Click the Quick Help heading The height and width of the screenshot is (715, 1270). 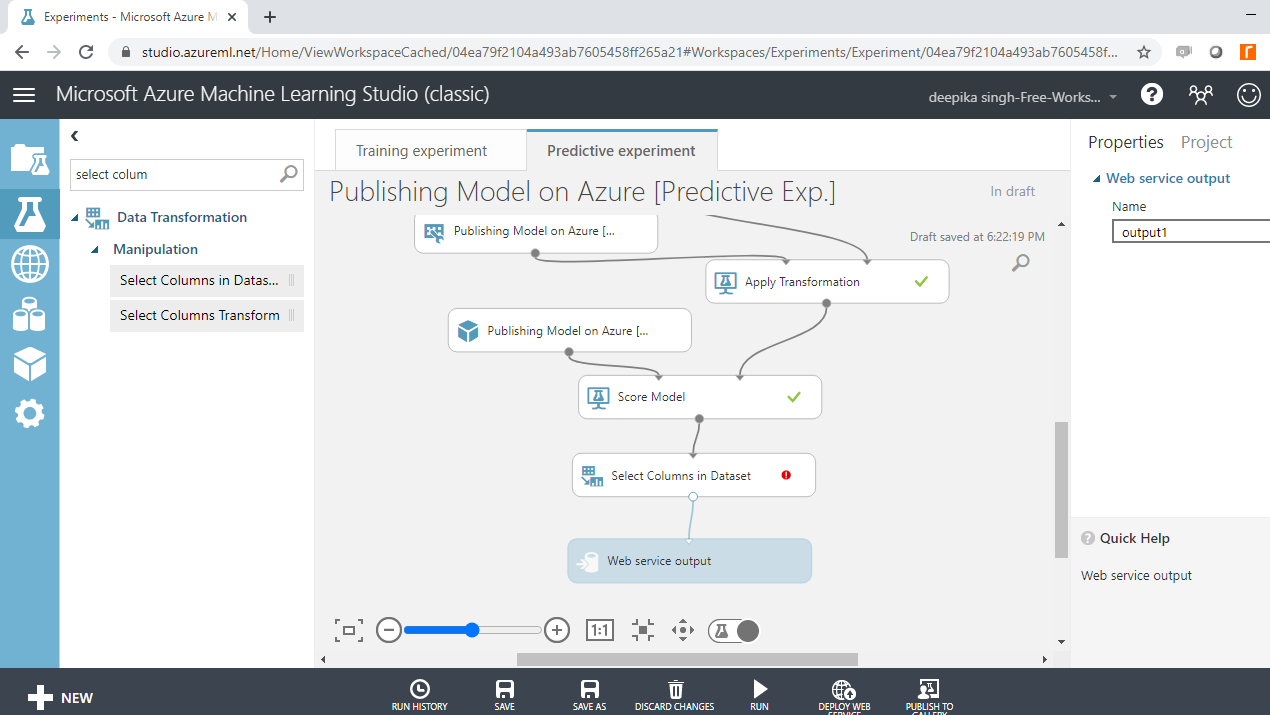(x=1134, y=538)
